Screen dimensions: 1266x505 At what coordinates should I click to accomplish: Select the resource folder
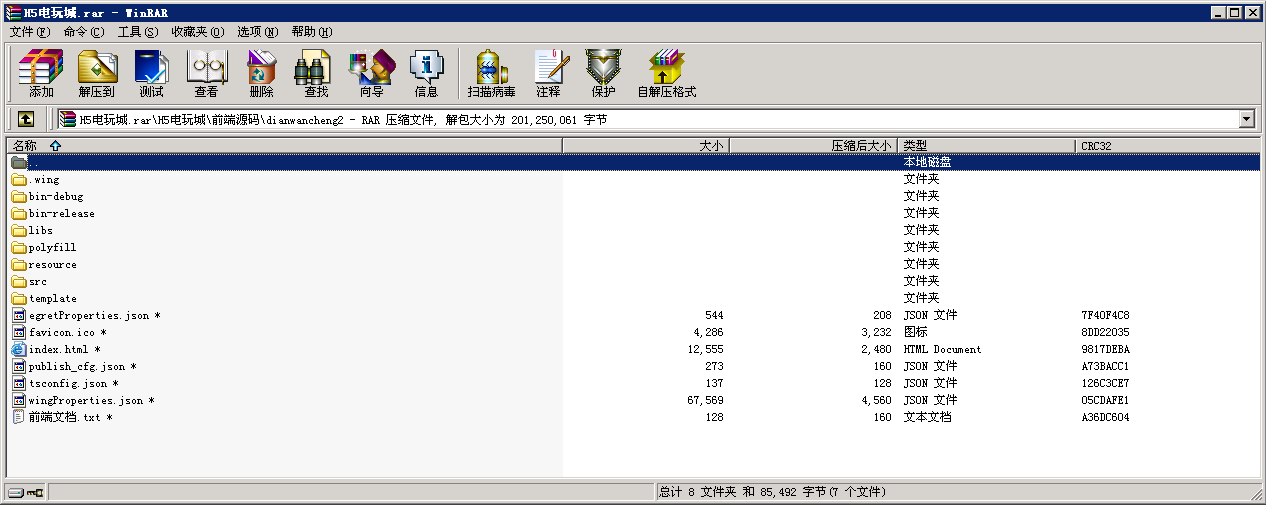52,265
